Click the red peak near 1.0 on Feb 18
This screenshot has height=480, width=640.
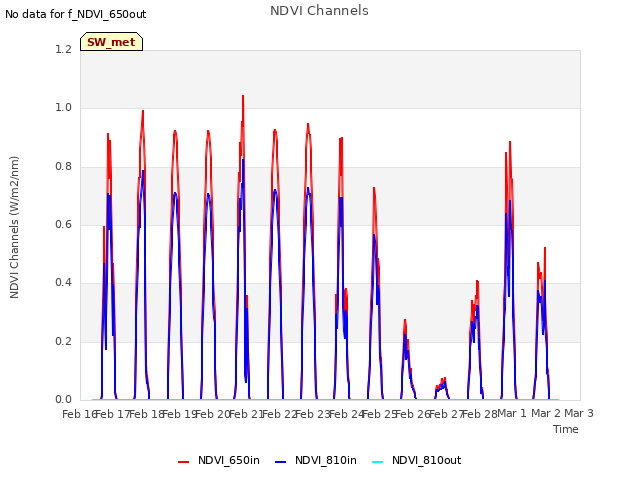click(x=143, y=111)
